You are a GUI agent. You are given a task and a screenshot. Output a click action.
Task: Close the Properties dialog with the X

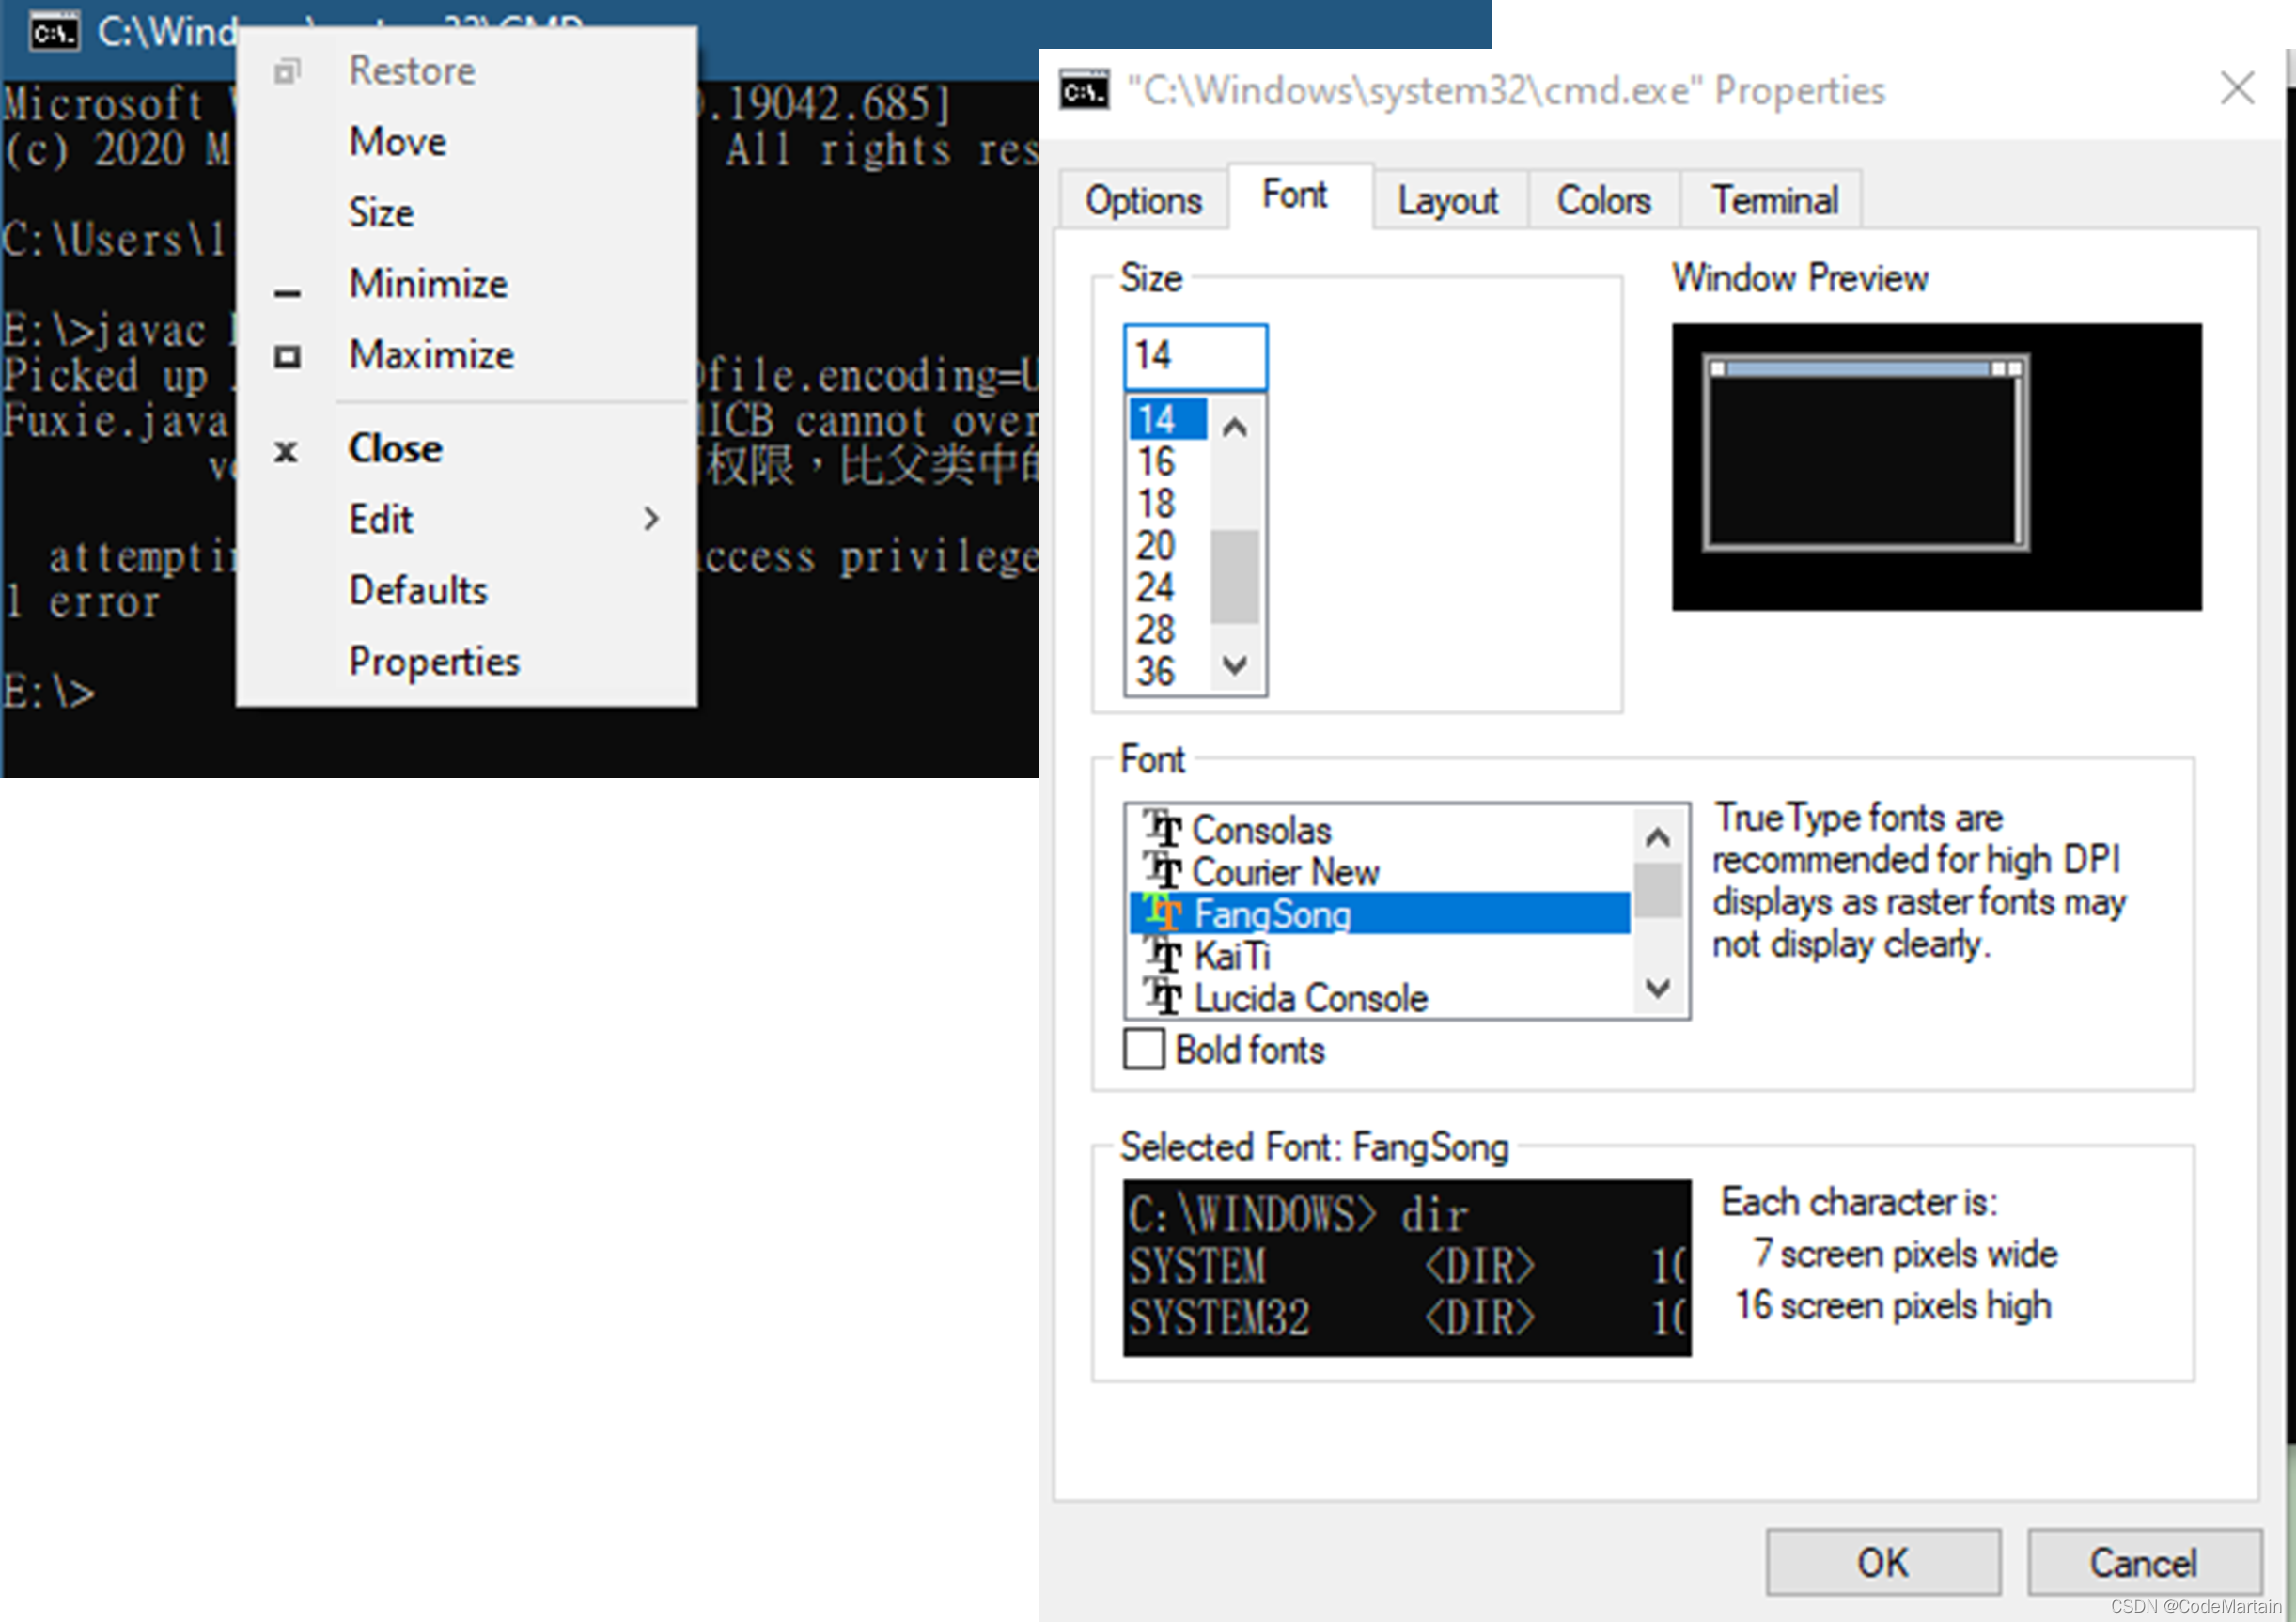[2237, 88]
